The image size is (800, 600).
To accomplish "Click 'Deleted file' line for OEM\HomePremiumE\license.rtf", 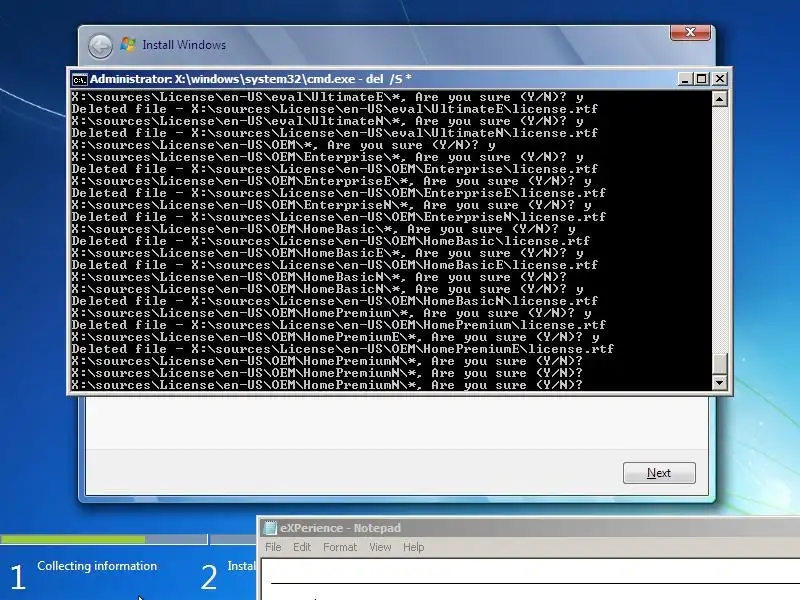I will (x=342, y=349).
